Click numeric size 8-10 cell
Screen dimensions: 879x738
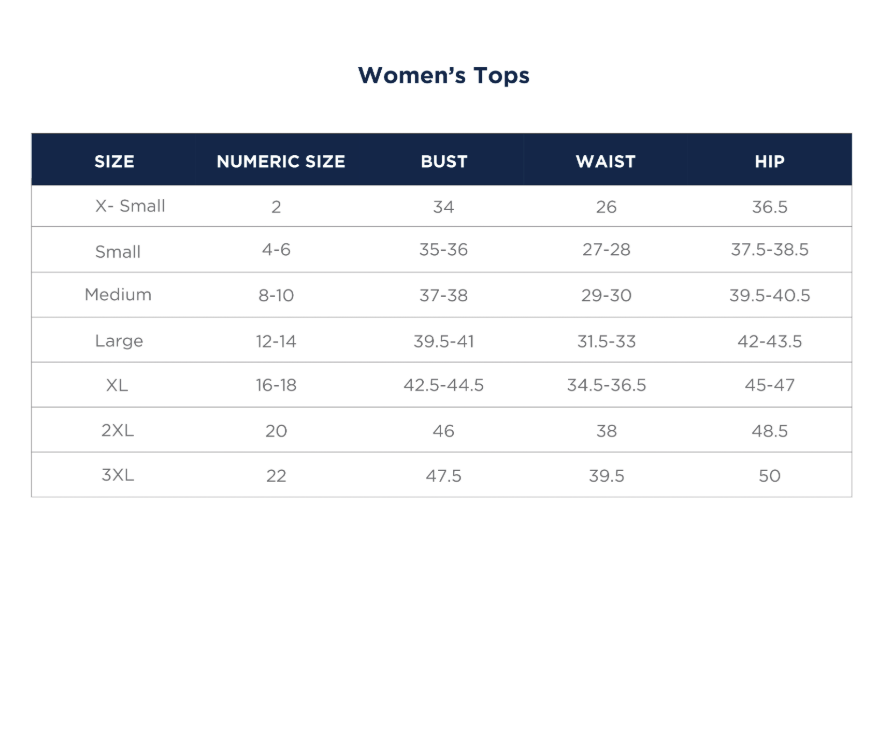(276, 296)
